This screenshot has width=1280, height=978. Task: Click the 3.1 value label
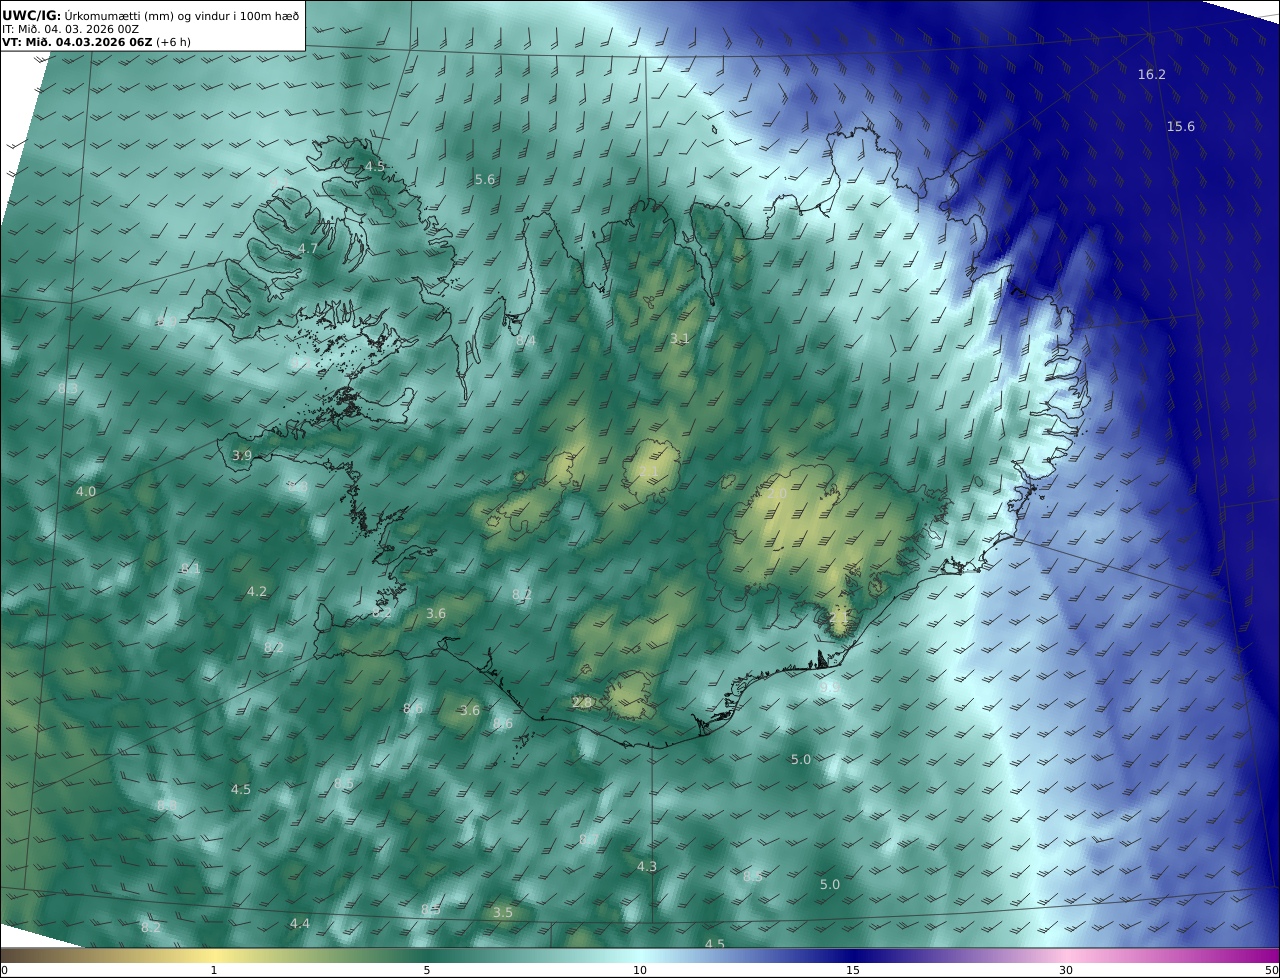680,339
